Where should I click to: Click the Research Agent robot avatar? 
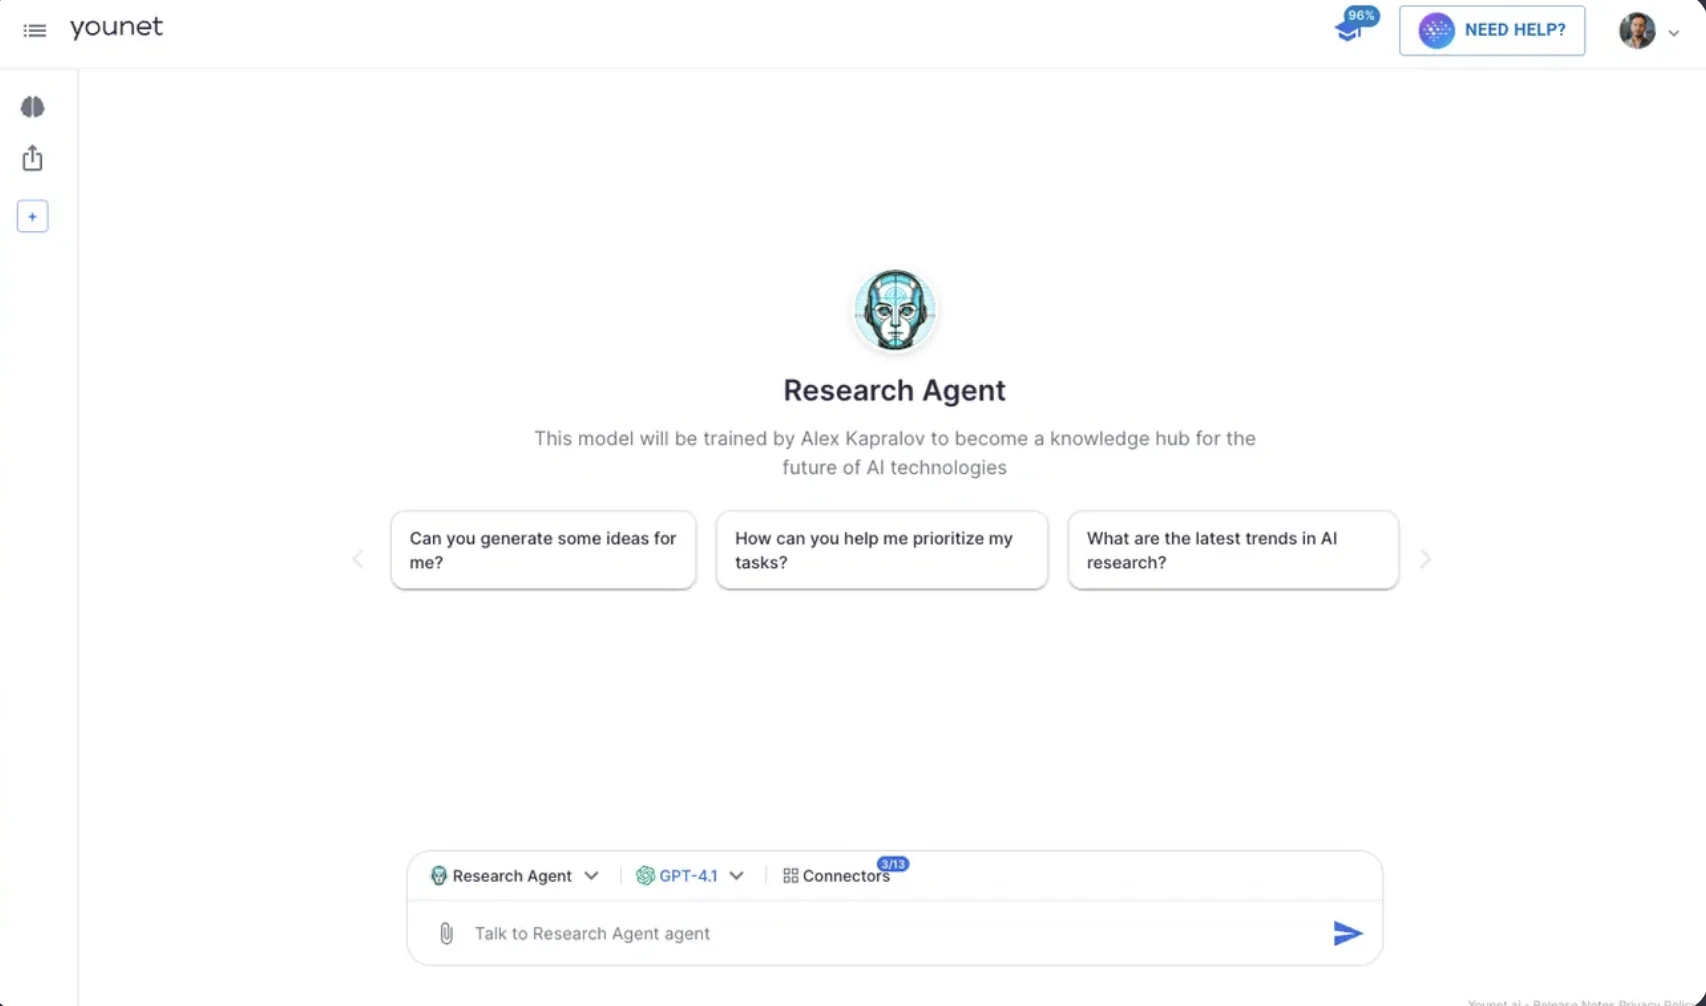(x=894, y=310)
